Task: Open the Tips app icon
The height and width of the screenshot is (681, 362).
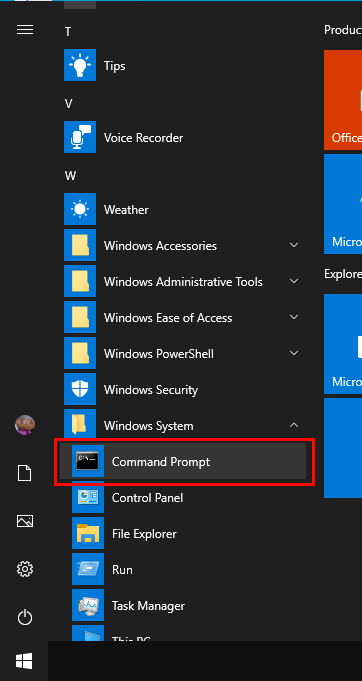Action: click(x=80, y=65)
